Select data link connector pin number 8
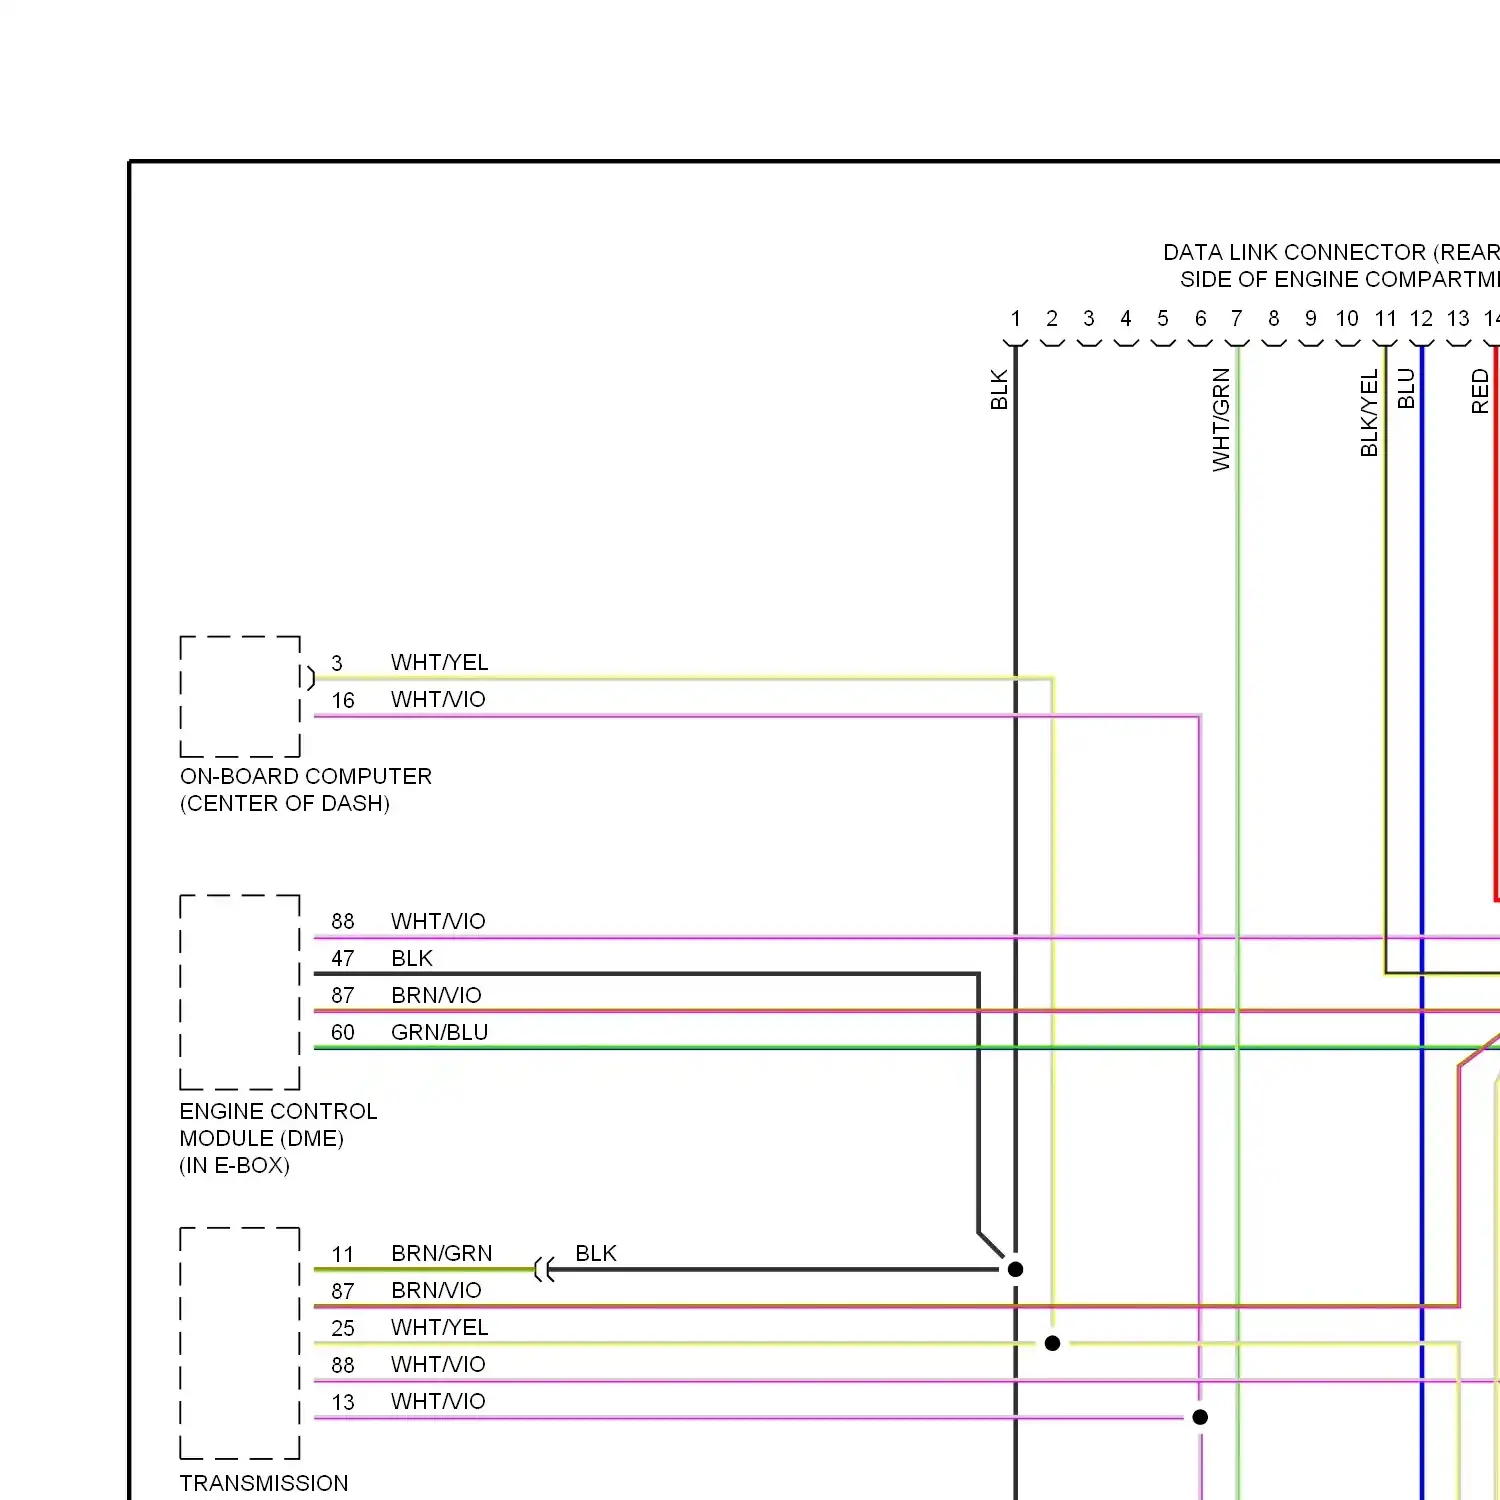Image resolution: width=1500 pixels, height=1500 pixels. pyautogui.click(x=1274, y=319)
